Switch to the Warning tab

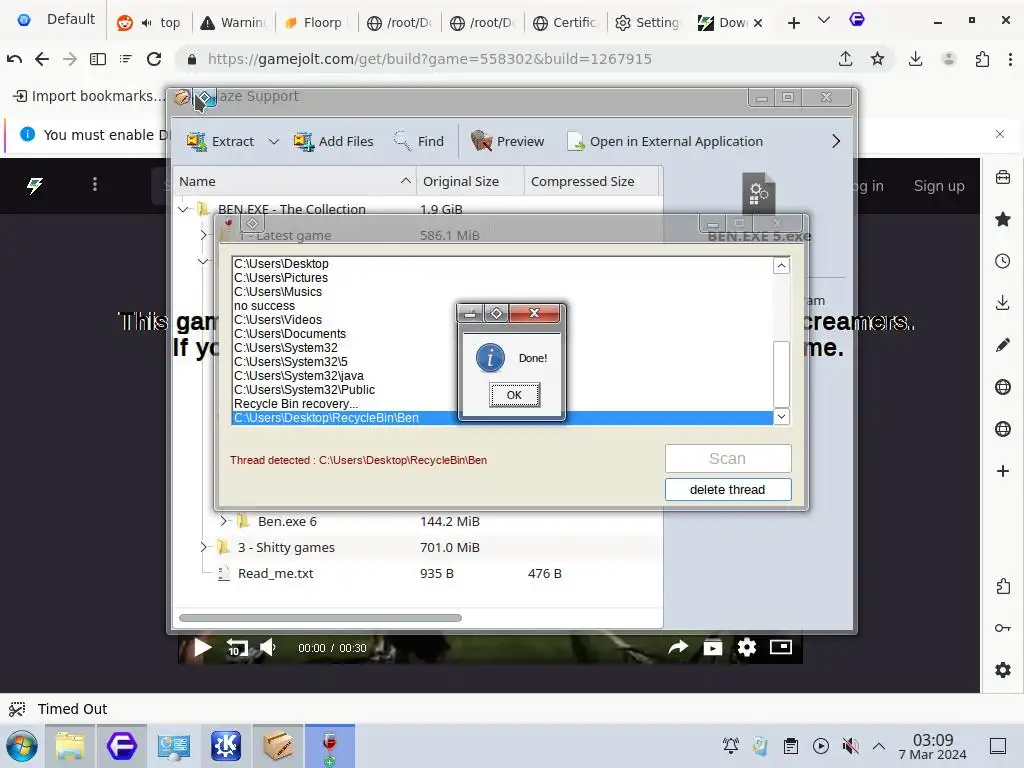[235, 22]
